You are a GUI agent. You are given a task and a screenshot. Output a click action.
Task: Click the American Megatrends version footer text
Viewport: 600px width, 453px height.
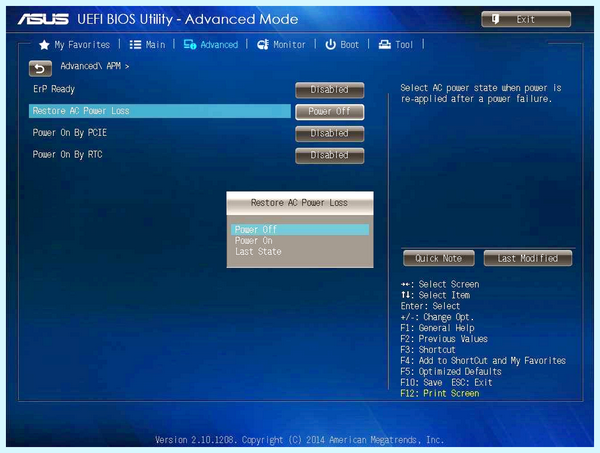tap(300, 440)
